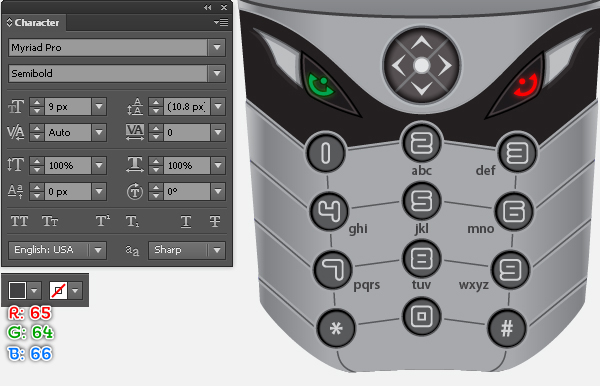
Task: Open the Myriad Pro font family dropdown
Action: point(217,47)
